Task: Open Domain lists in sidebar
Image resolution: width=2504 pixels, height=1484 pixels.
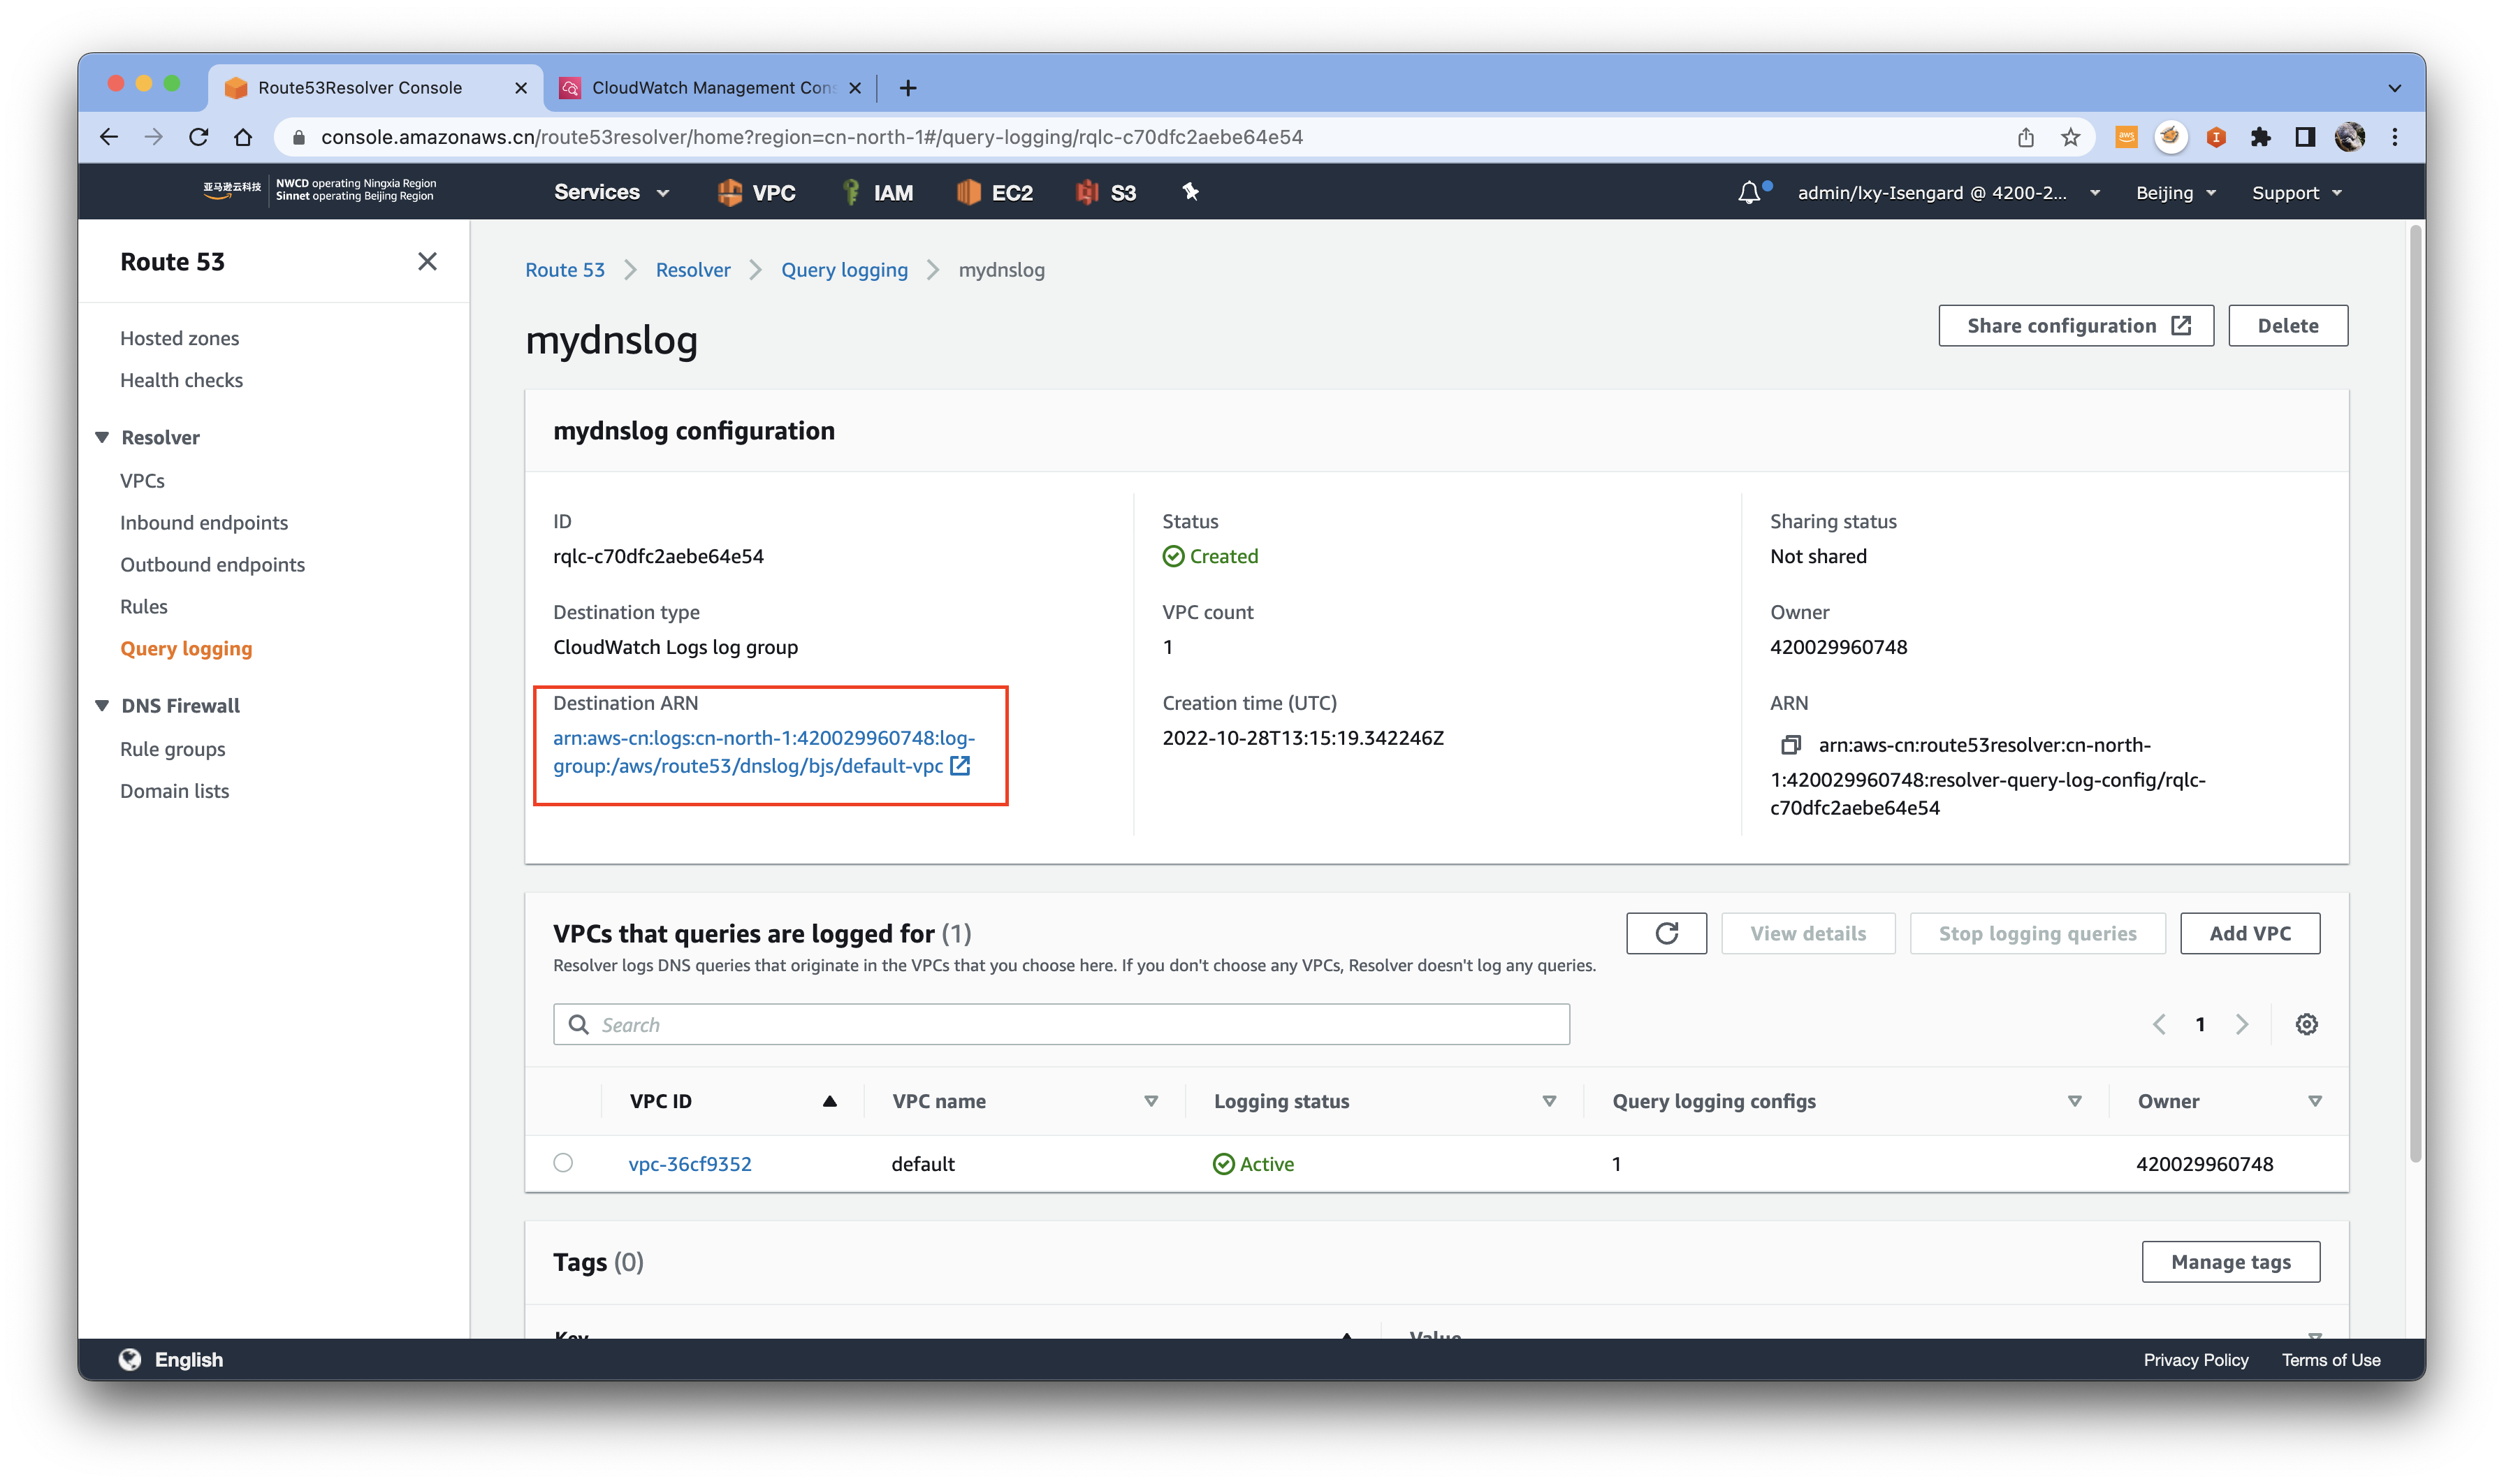Action: (174, 791)
